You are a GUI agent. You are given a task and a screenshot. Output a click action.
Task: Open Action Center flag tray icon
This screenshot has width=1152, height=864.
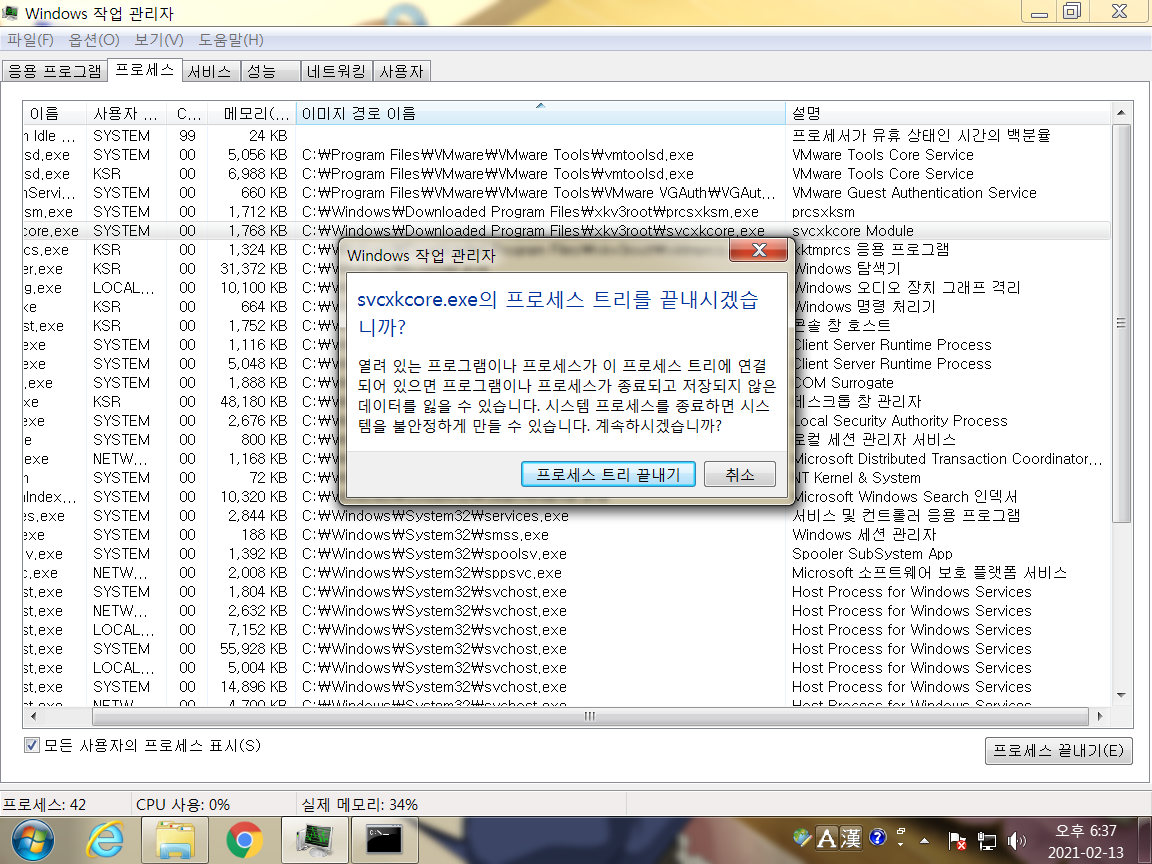(x=957, y=840)
